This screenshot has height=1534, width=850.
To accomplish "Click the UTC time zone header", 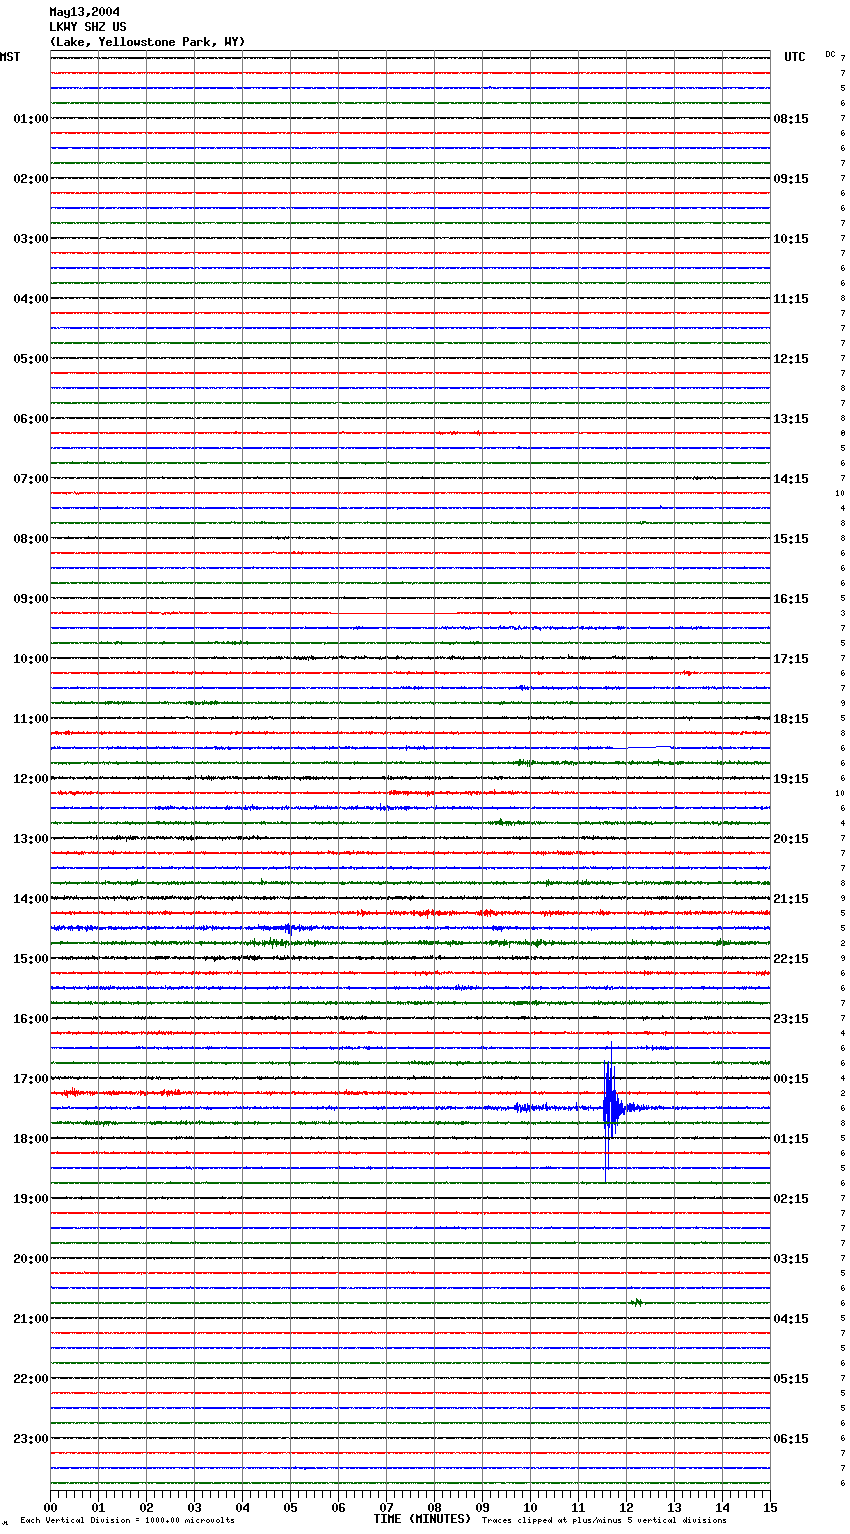I will point(795,57).
